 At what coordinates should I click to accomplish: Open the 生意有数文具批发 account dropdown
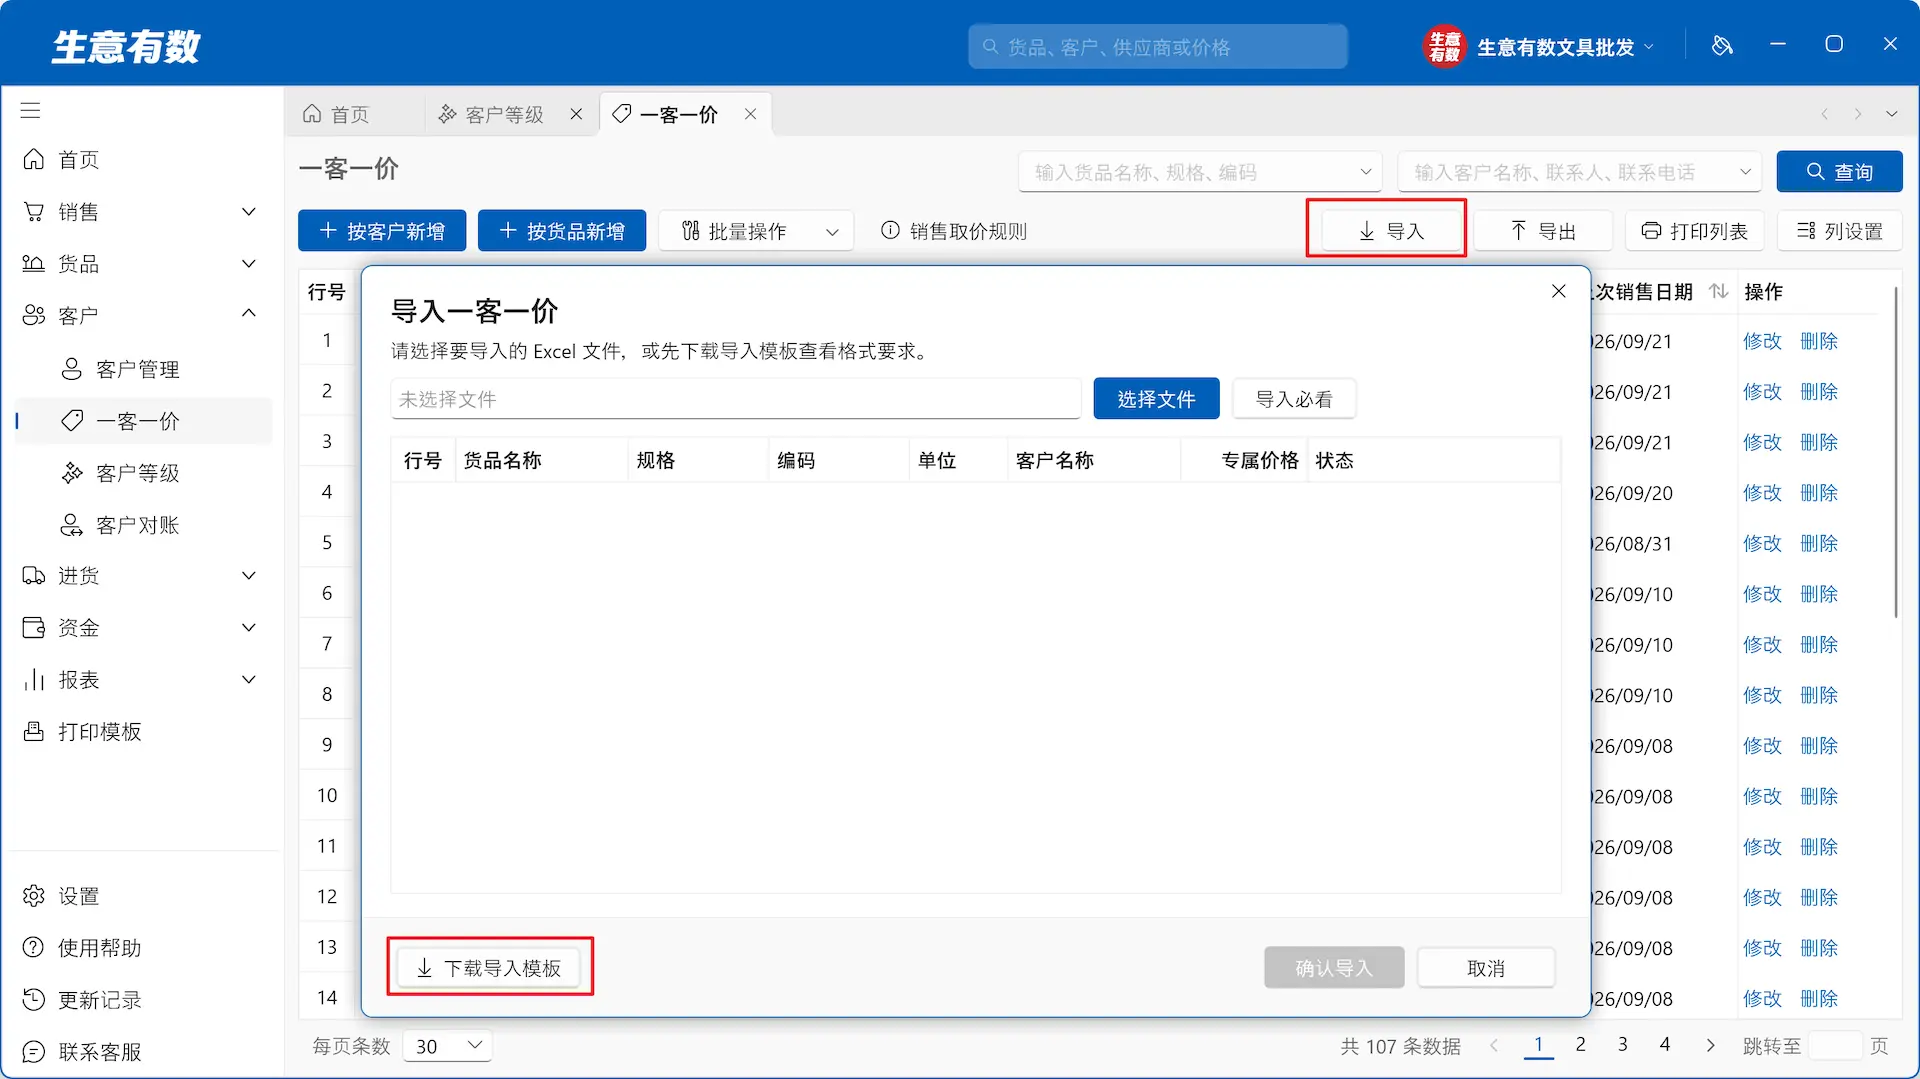click(1565, 47)
